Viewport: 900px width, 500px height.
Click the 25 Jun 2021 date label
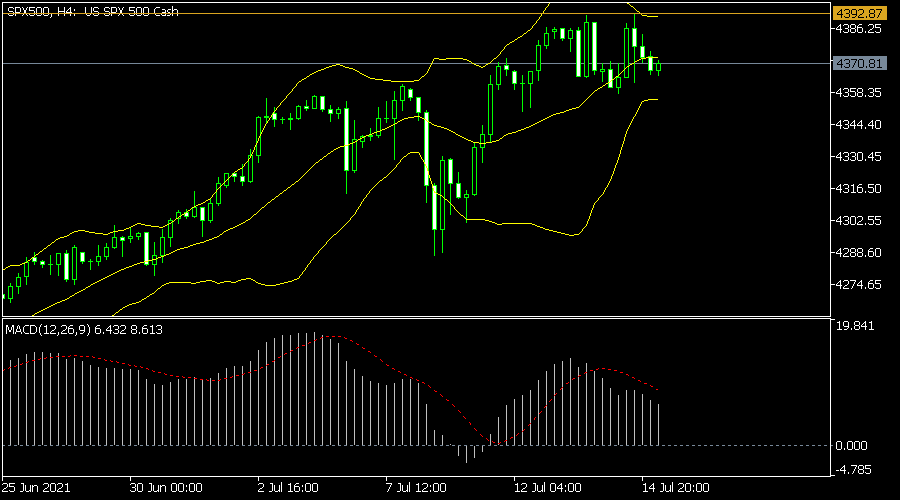coord(36,487)
